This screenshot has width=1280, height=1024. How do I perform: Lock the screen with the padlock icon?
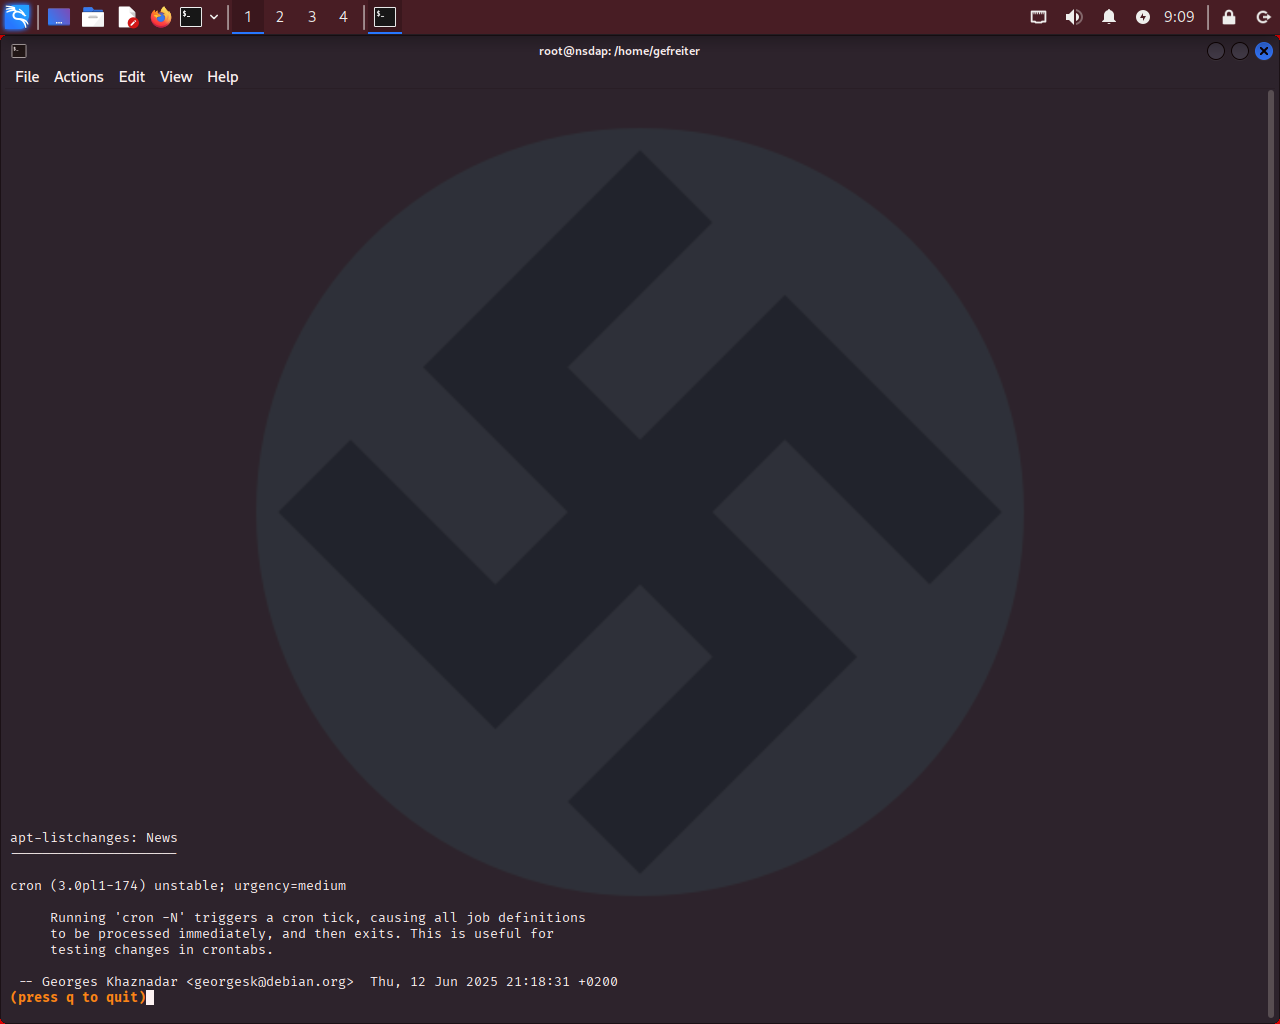1229,17
